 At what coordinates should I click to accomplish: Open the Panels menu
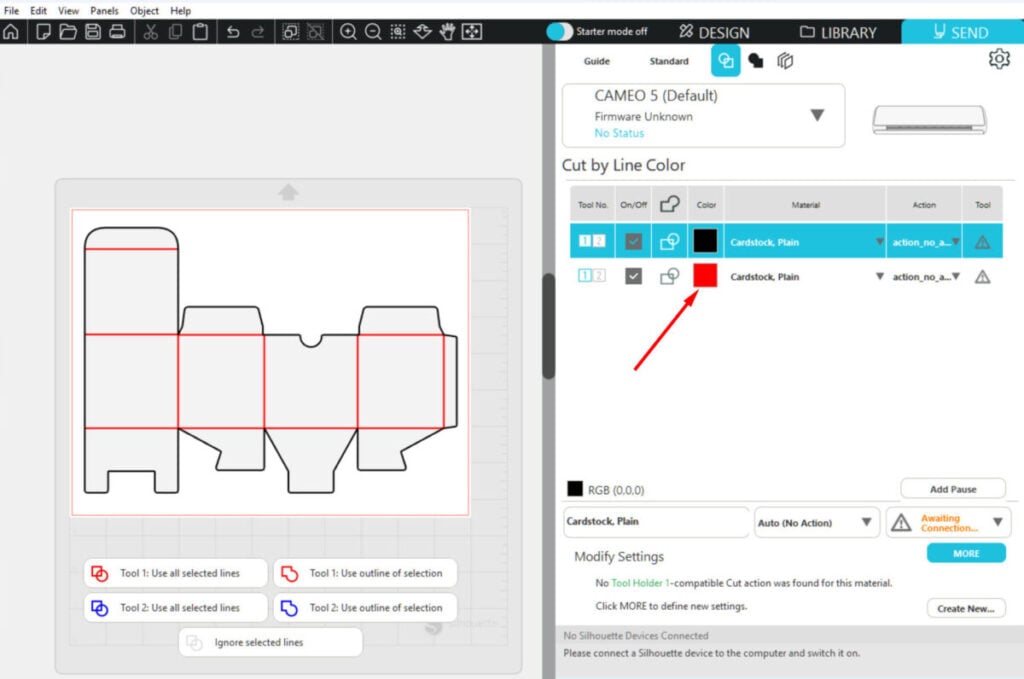point(104,10)
